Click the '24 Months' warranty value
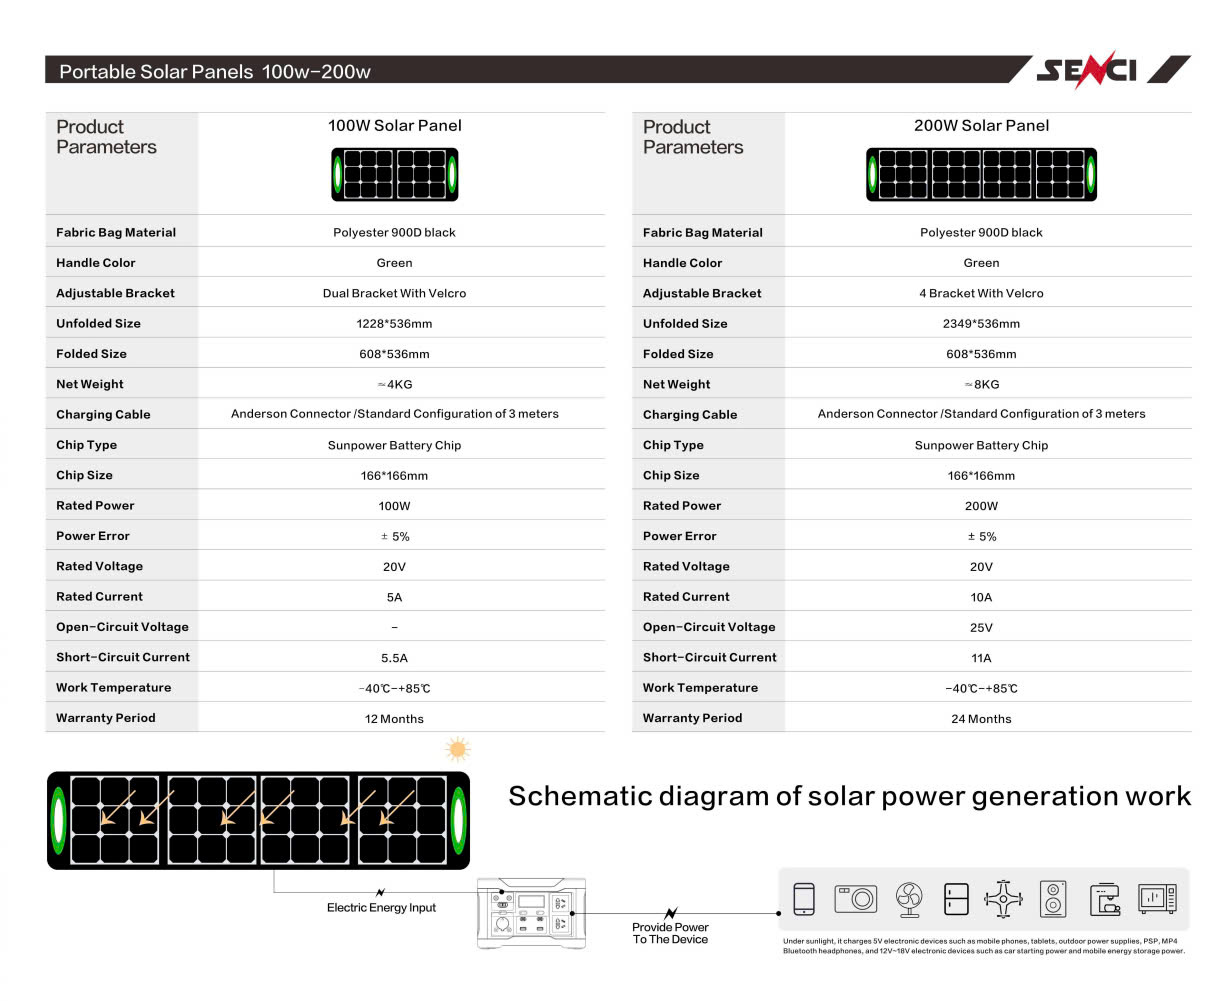 981,719
